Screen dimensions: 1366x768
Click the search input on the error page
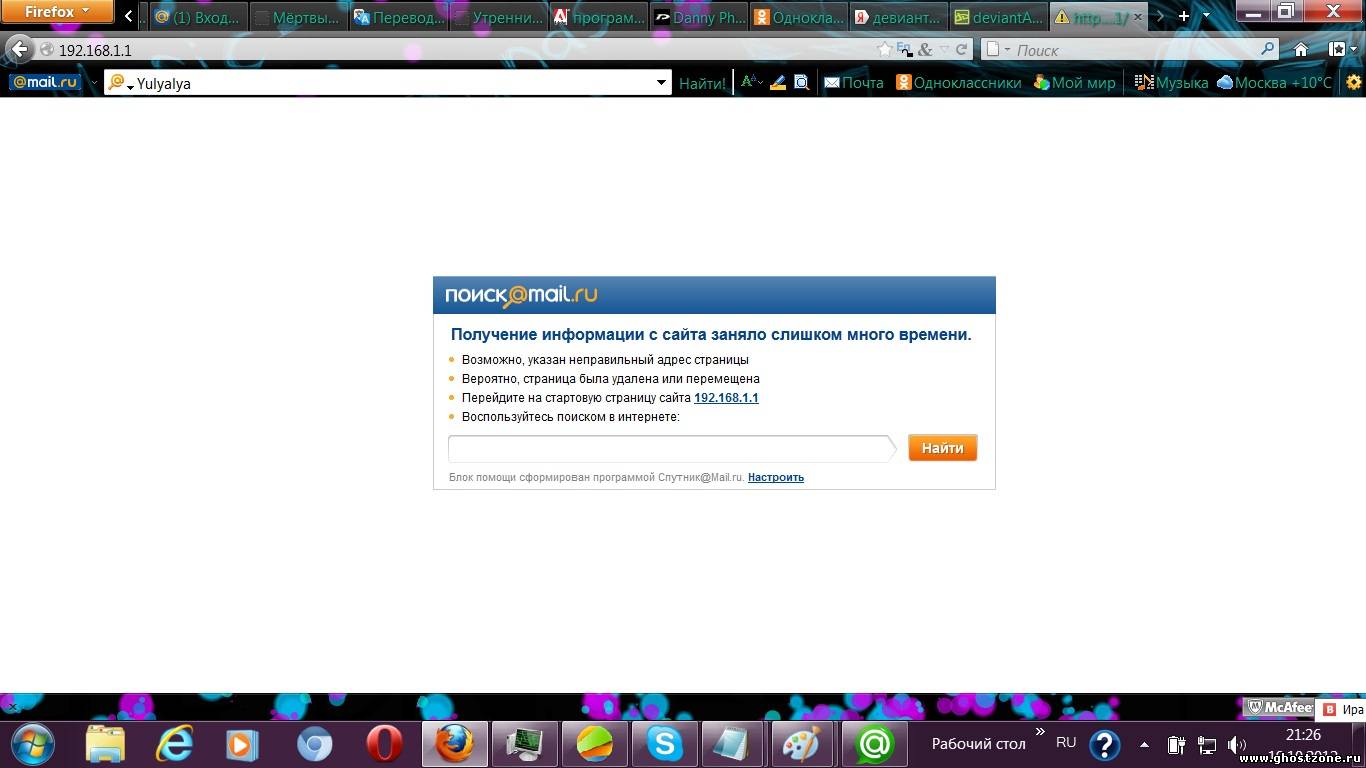(x=672, y=449)
